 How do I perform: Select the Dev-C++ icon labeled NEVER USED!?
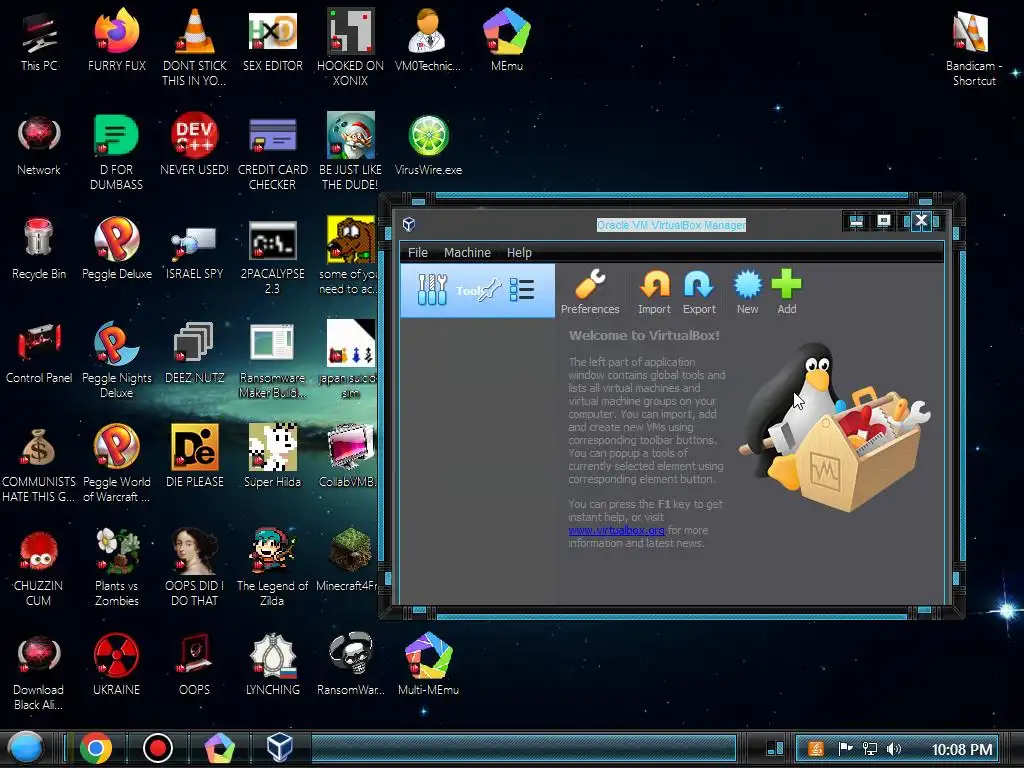click(195, 145)
